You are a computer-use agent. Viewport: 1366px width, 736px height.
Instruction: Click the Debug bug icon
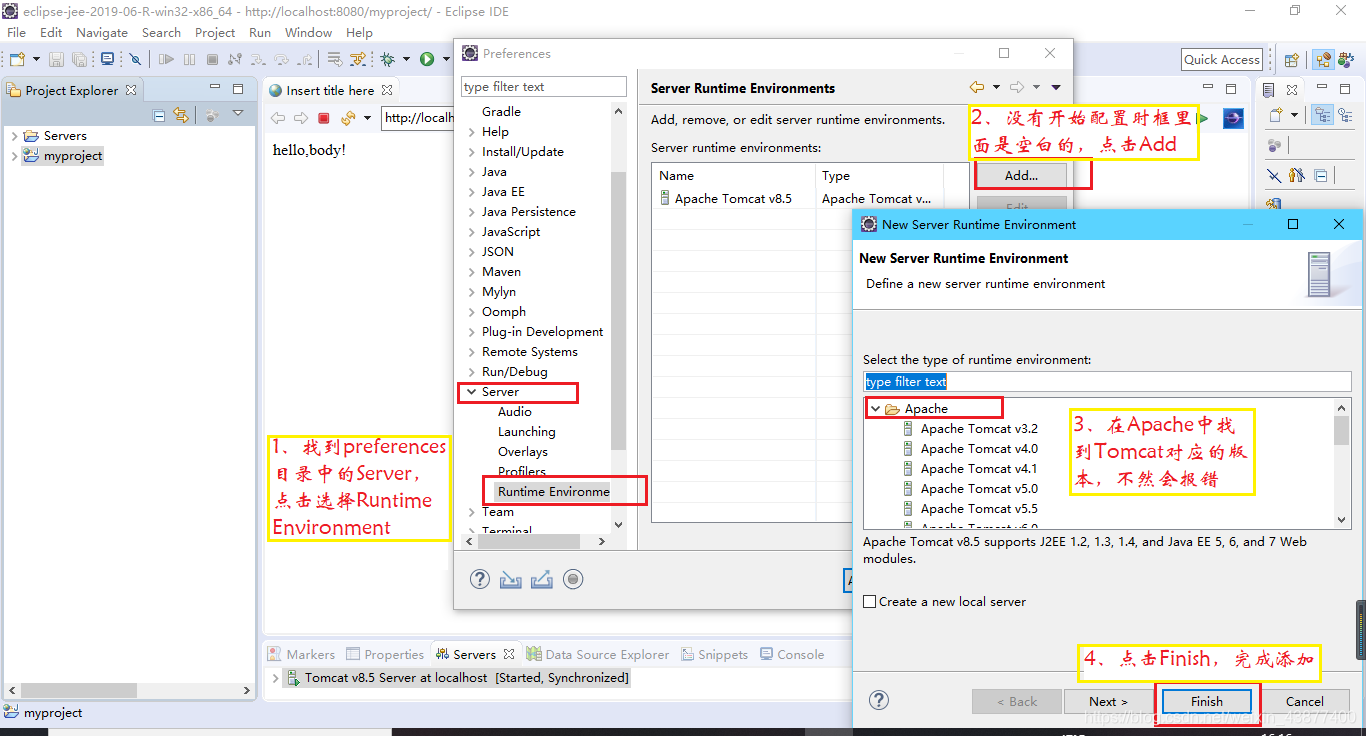(387, 59)
